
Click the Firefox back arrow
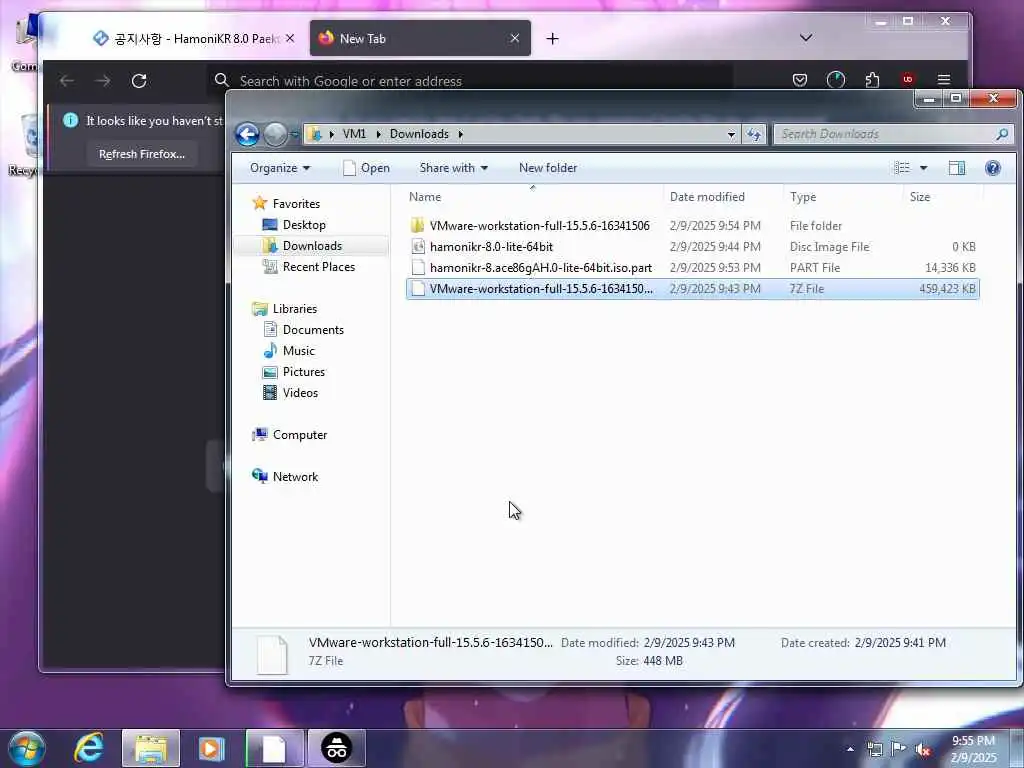(67, 81)
